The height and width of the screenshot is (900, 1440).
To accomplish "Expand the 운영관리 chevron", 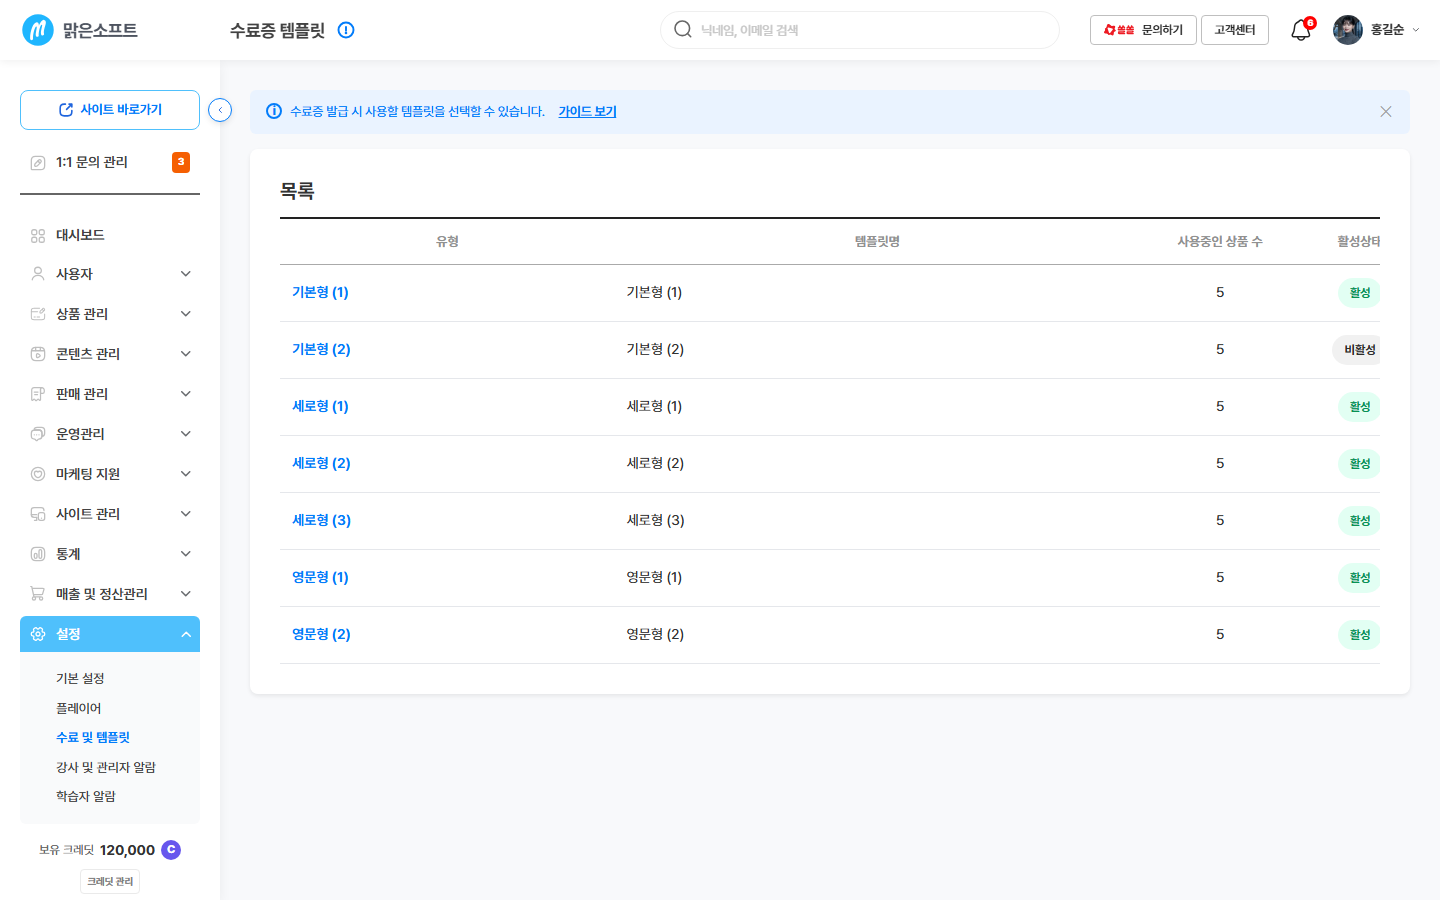I will coord(186,434).
